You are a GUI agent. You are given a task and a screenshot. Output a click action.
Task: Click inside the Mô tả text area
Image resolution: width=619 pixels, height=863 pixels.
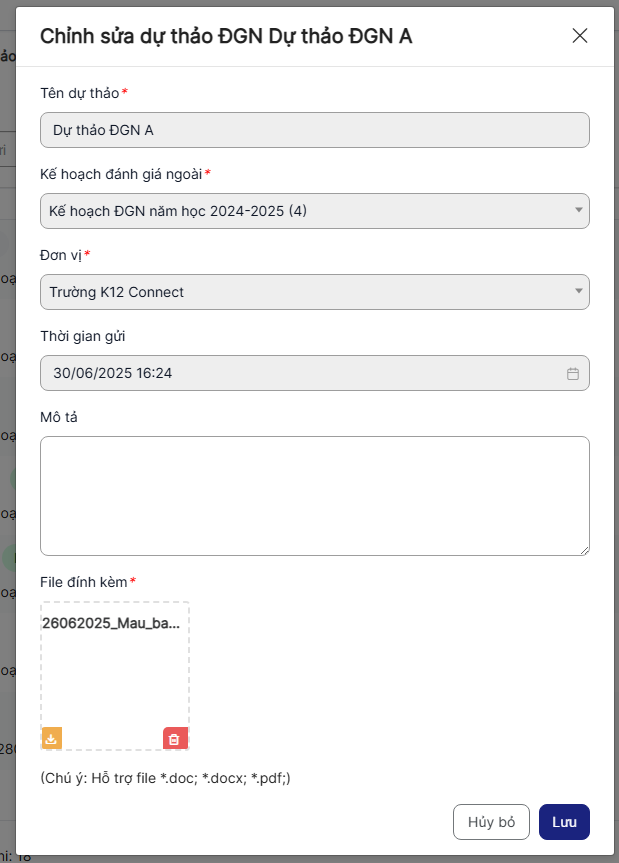[314, 495]
